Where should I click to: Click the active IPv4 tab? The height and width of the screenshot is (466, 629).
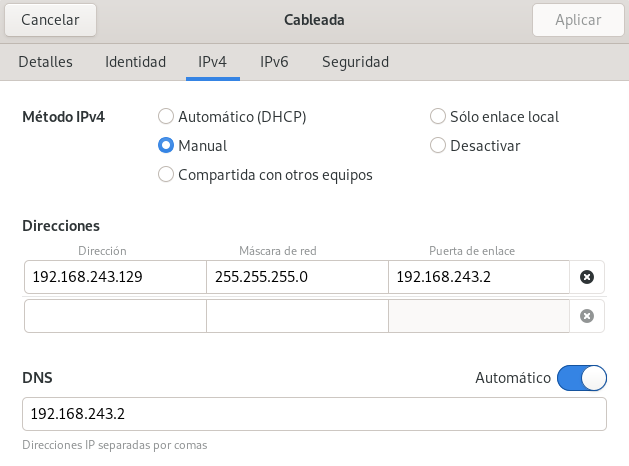(x=212, y=62)
